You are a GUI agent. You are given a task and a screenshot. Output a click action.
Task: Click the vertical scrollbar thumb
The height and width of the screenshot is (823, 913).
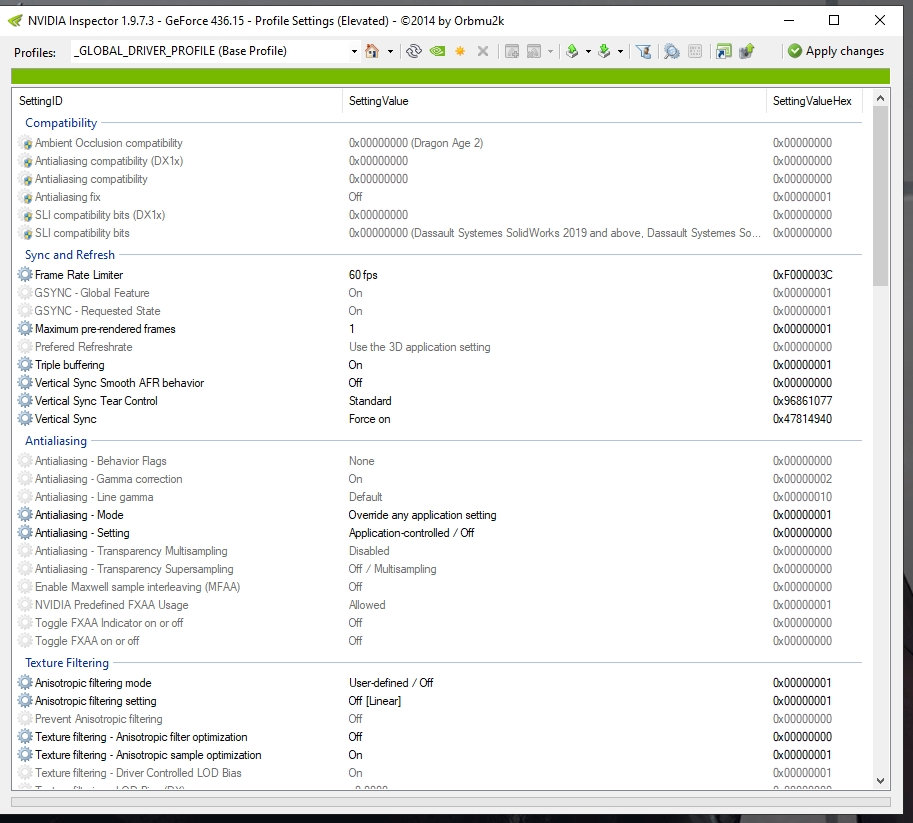880,196
